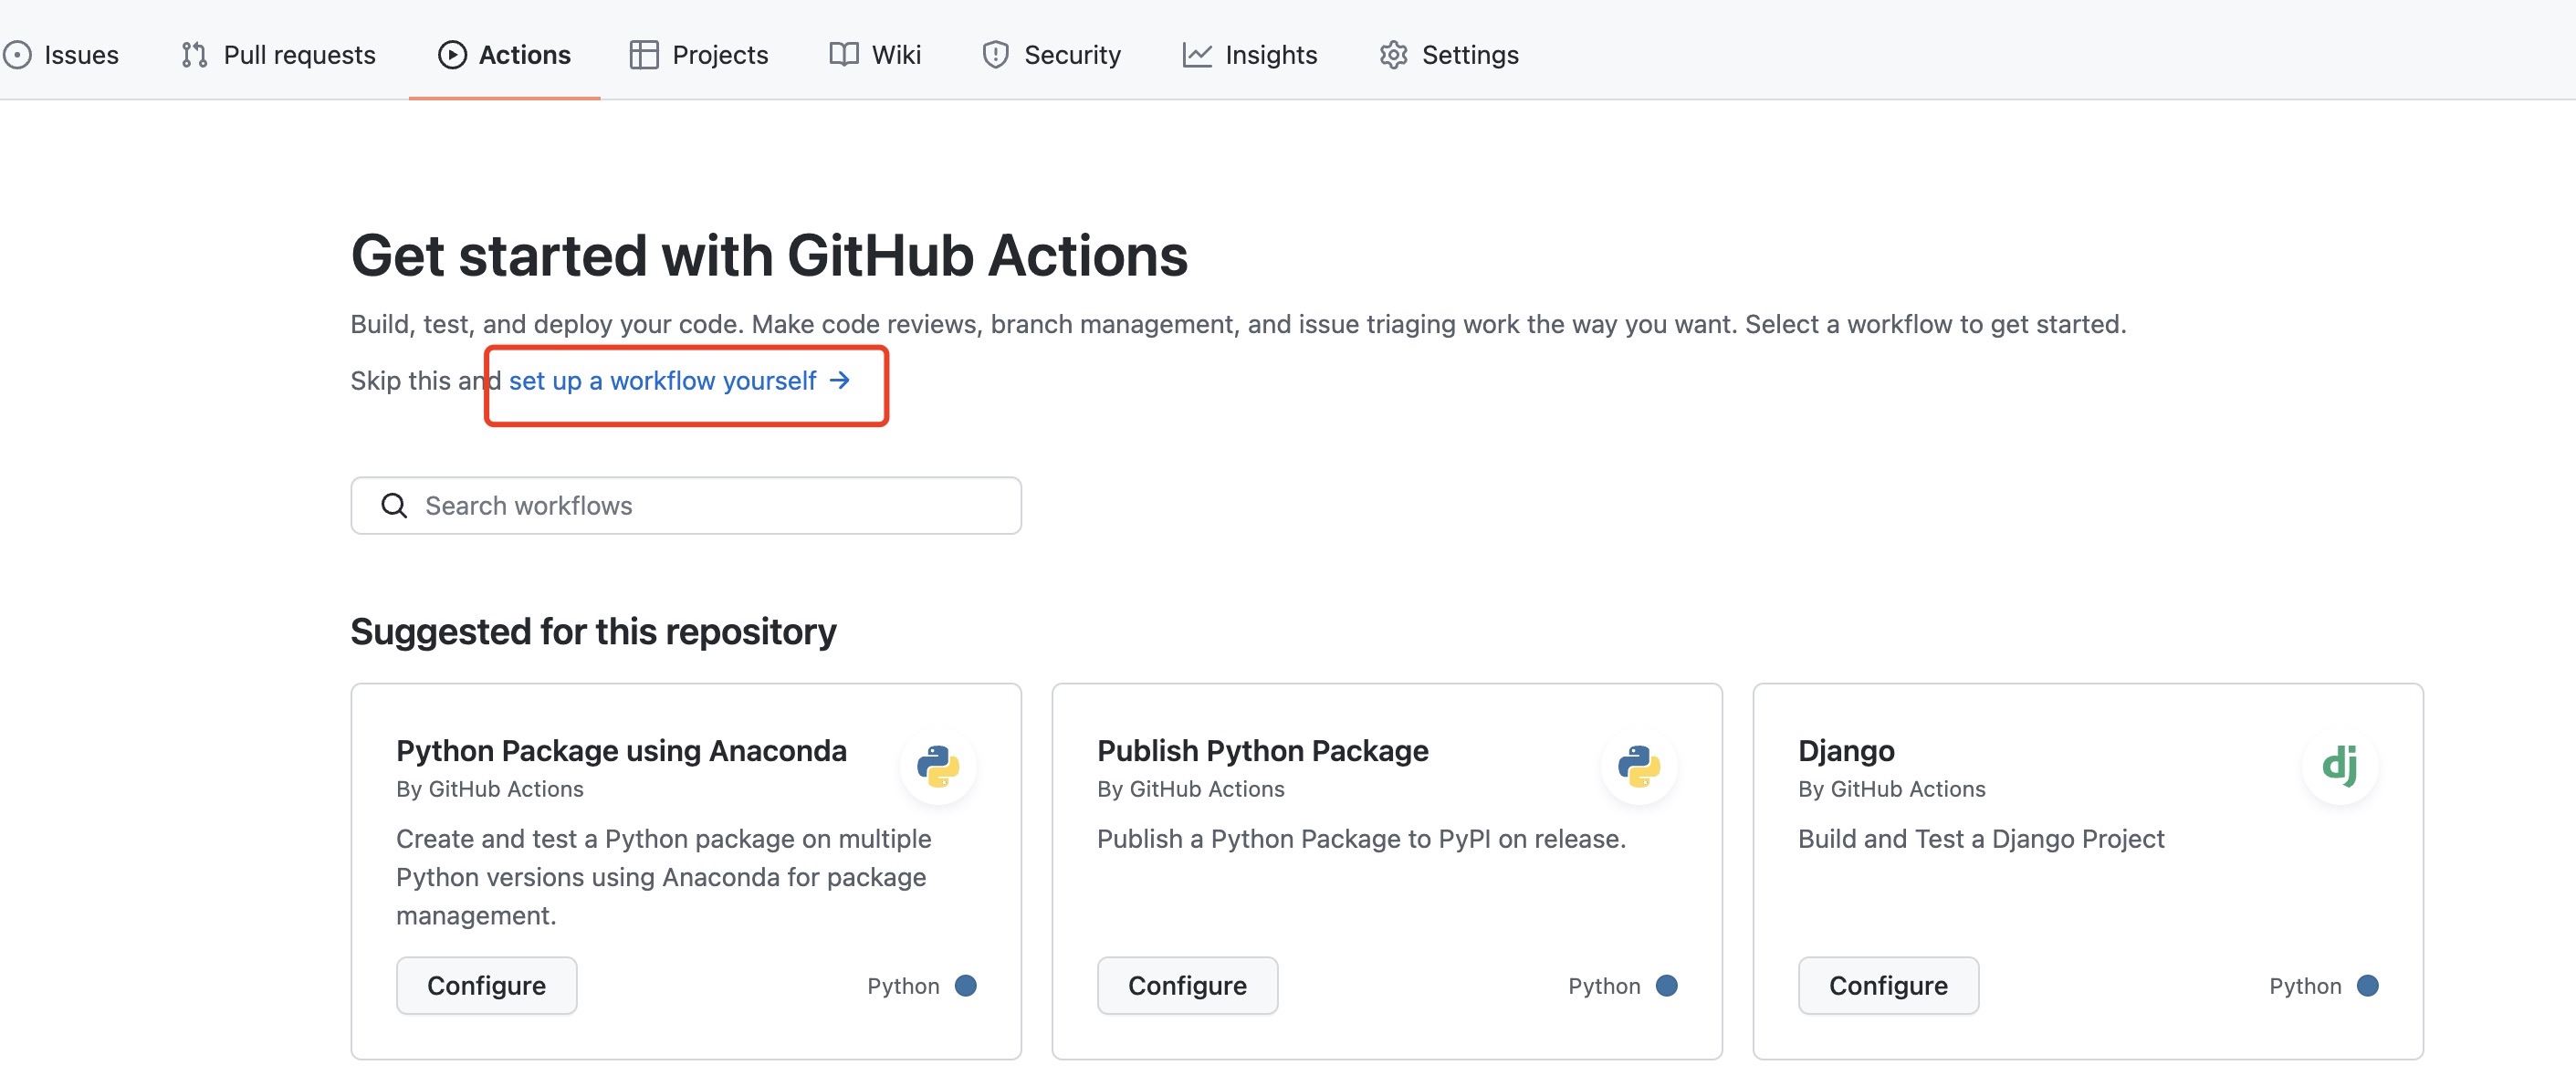Click the Security shield icon

[995, 55]
